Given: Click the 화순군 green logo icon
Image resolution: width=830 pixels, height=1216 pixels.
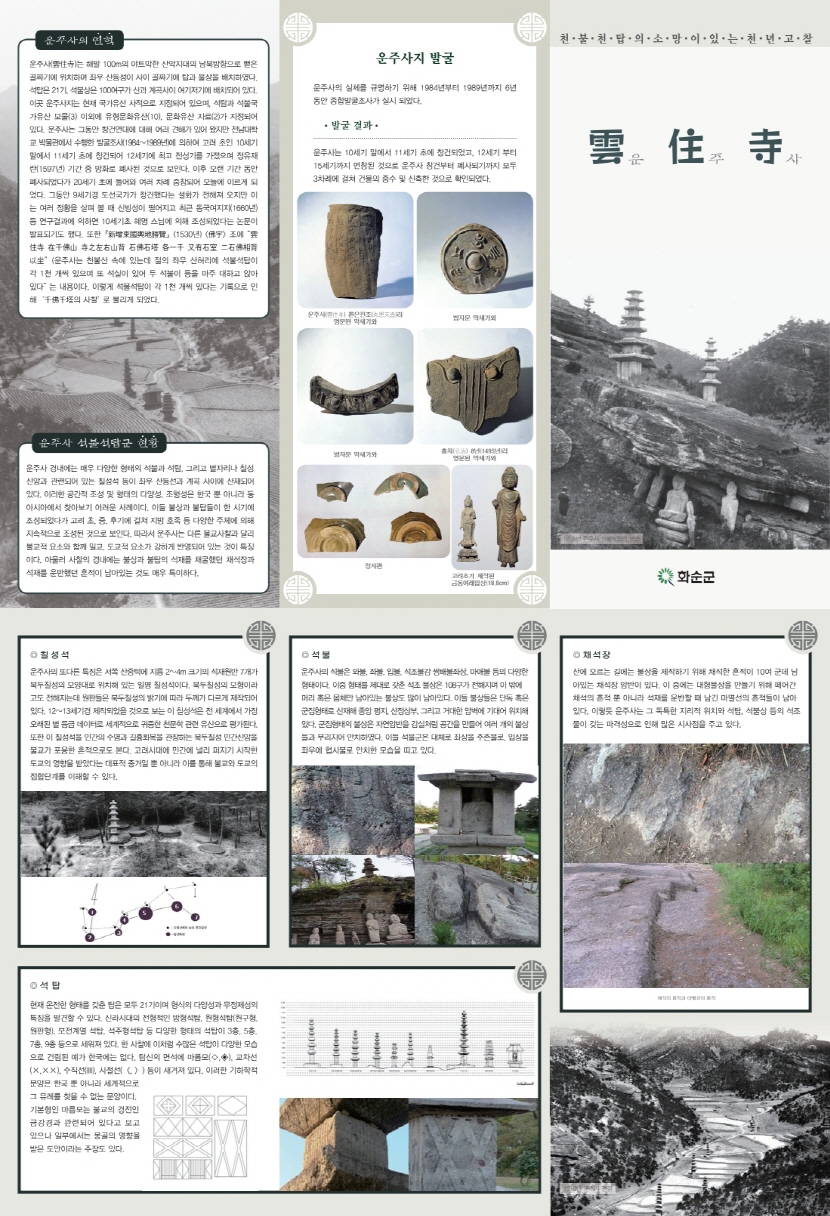Looking at the screenshot, I should [x=665, y=576].
